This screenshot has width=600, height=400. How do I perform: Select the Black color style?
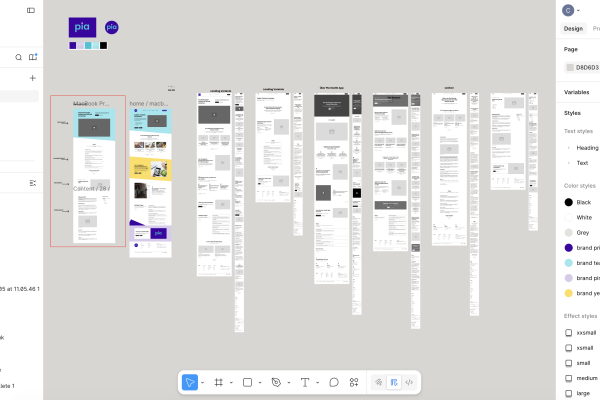[x=584, y=202]
